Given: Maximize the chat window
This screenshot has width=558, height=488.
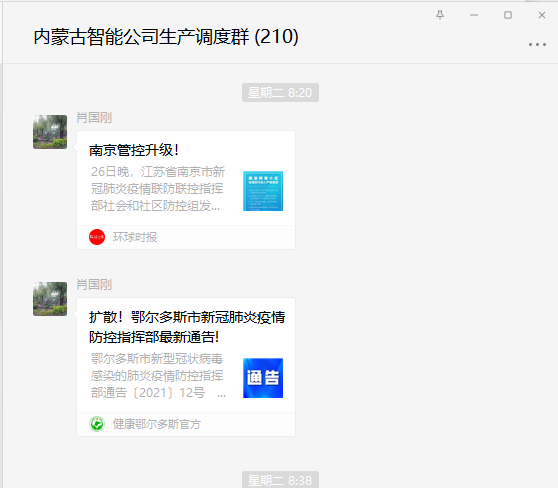Looking at the screenshot, I should click(508, 15).
